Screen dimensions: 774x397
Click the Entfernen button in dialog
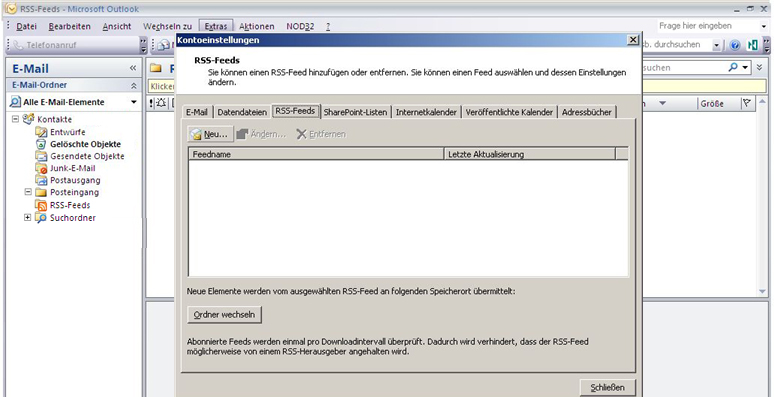321,134
